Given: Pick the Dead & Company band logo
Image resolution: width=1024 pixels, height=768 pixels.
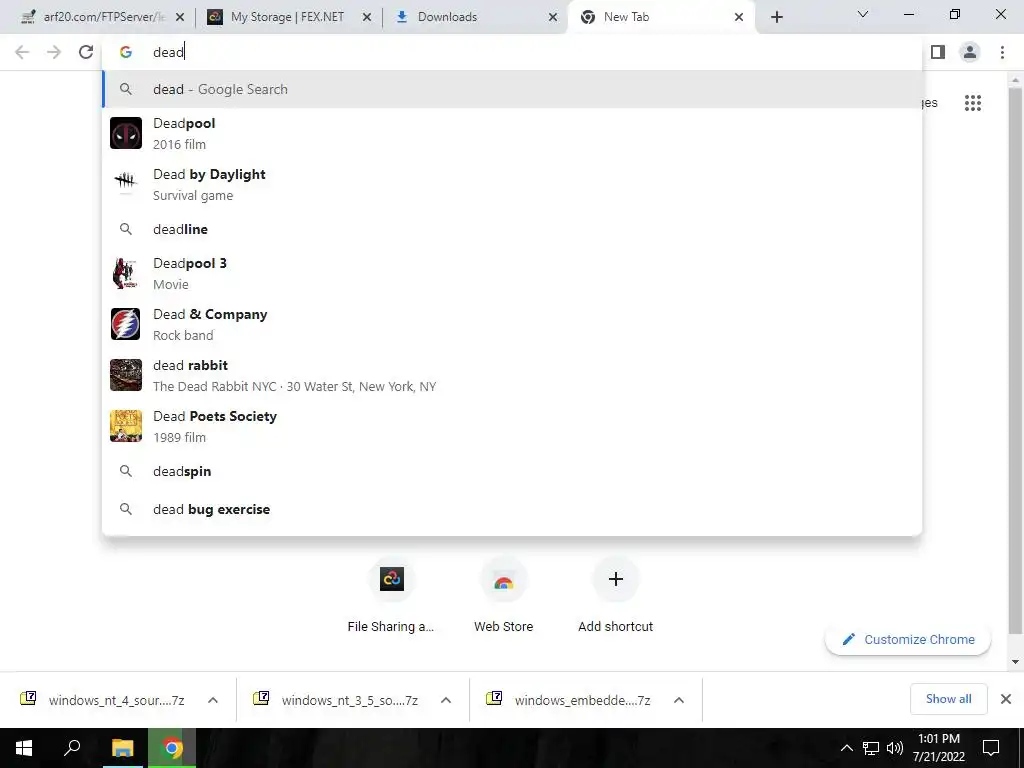Looking at the screenshot, I should pyautogui.click(x=126, y=324).
